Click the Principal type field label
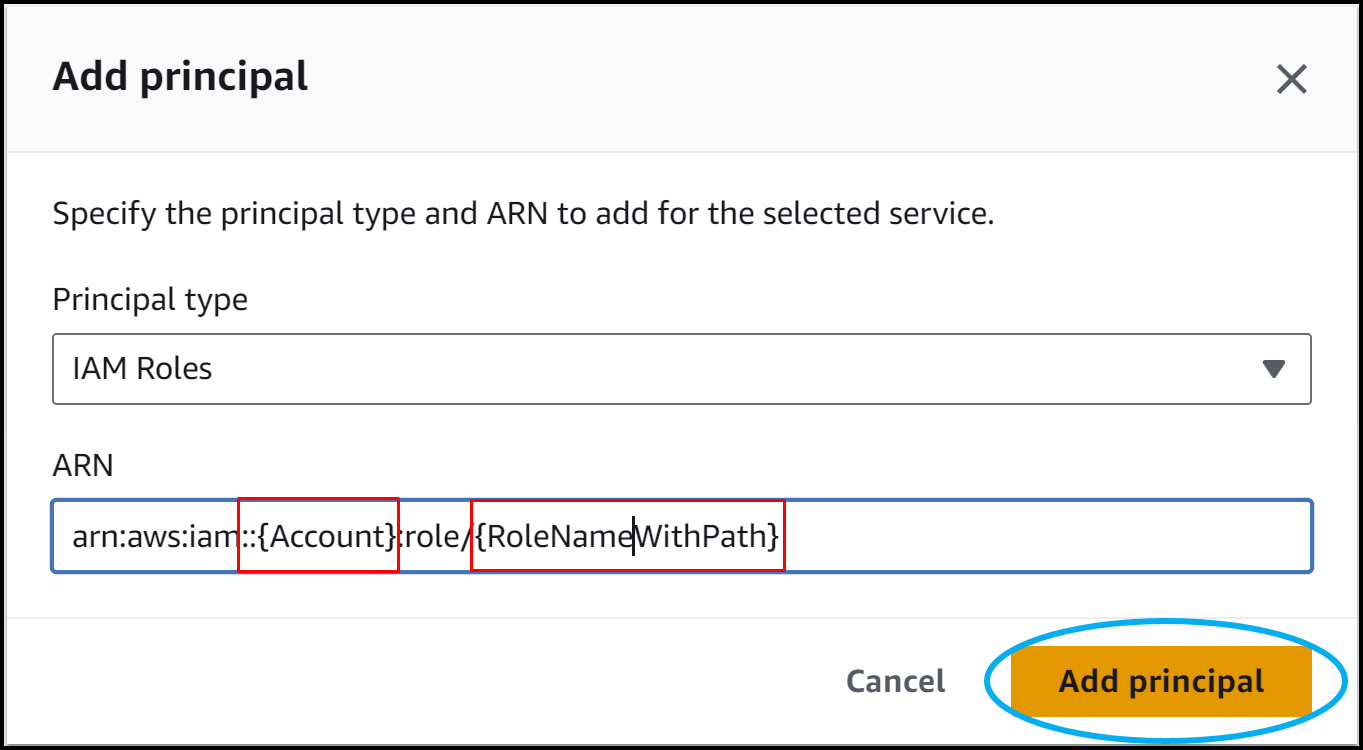1363x750 pixels. 150,299
